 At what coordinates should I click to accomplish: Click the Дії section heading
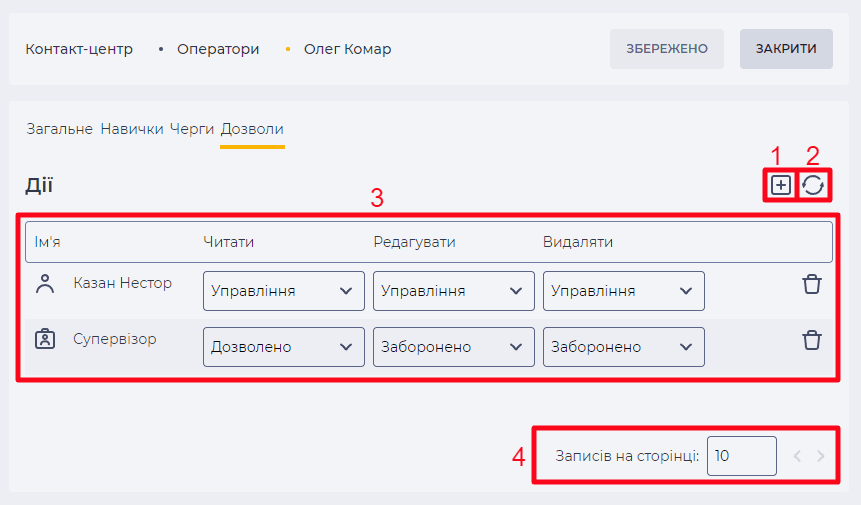coord(39,185)
